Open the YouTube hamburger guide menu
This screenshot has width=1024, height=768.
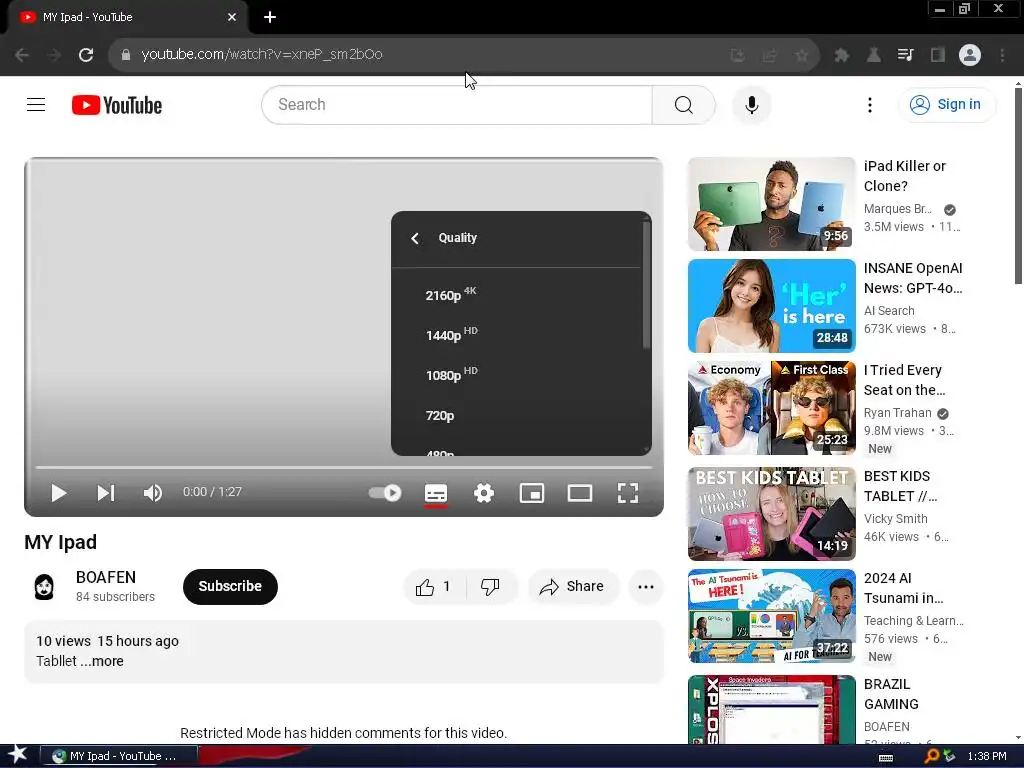tap(36, 104)
